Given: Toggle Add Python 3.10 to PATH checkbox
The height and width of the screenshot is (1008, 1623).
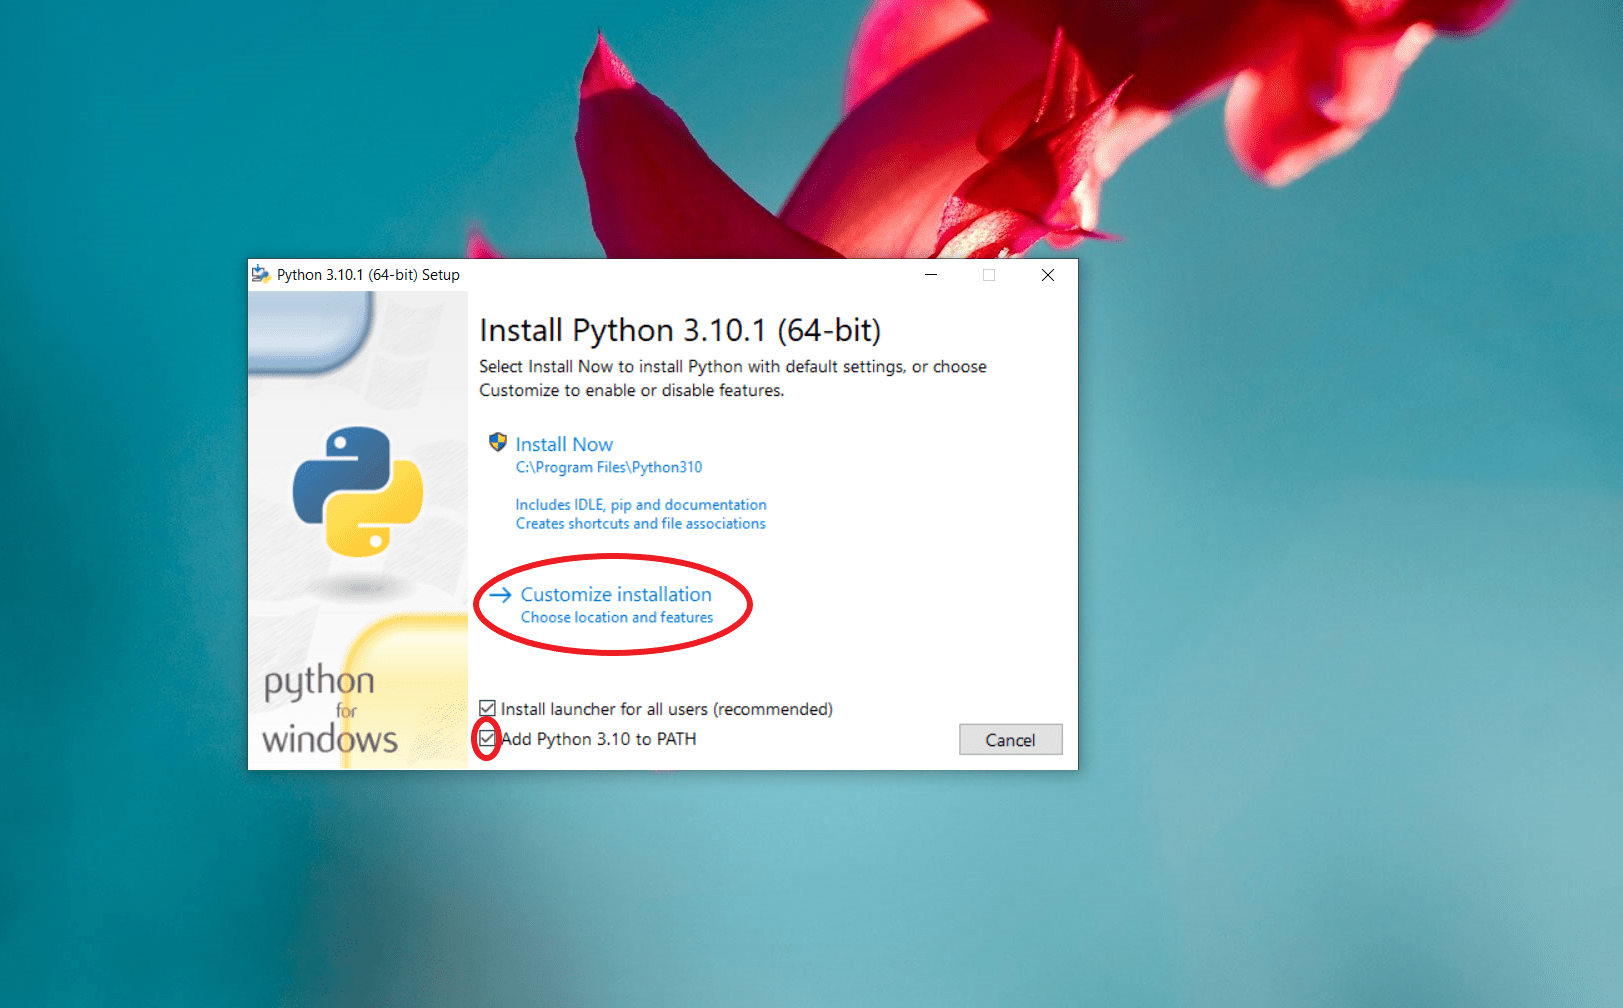Looking at the screenshot, I should click(x=487, y=739).
